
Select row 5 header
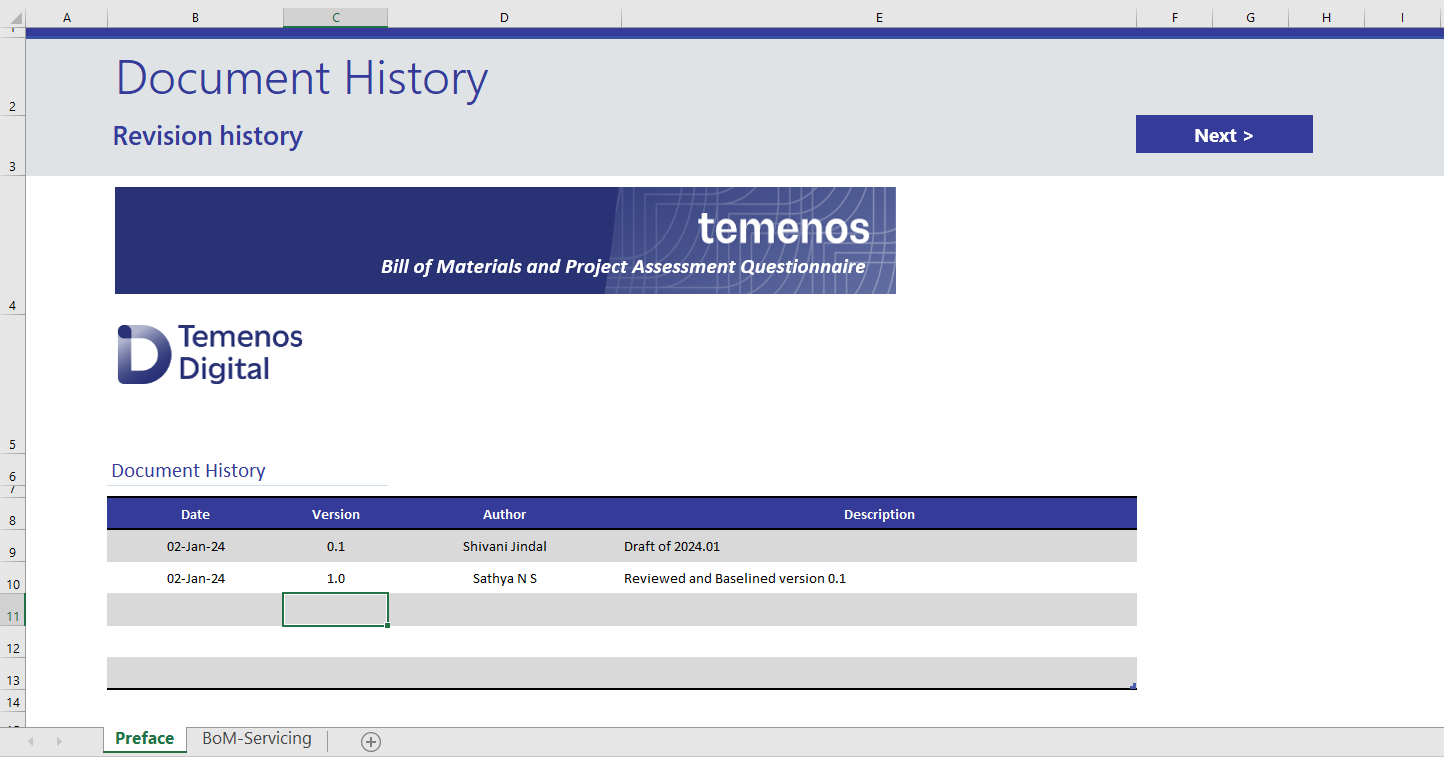pyautogui.click(x=12, y=385)
